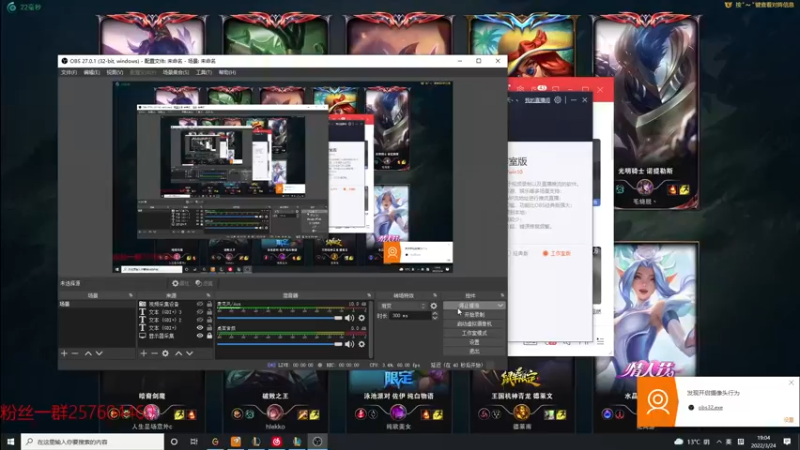Open the red NetEase music taskbar icon
The image size is (800, 450).
[277, 441]
